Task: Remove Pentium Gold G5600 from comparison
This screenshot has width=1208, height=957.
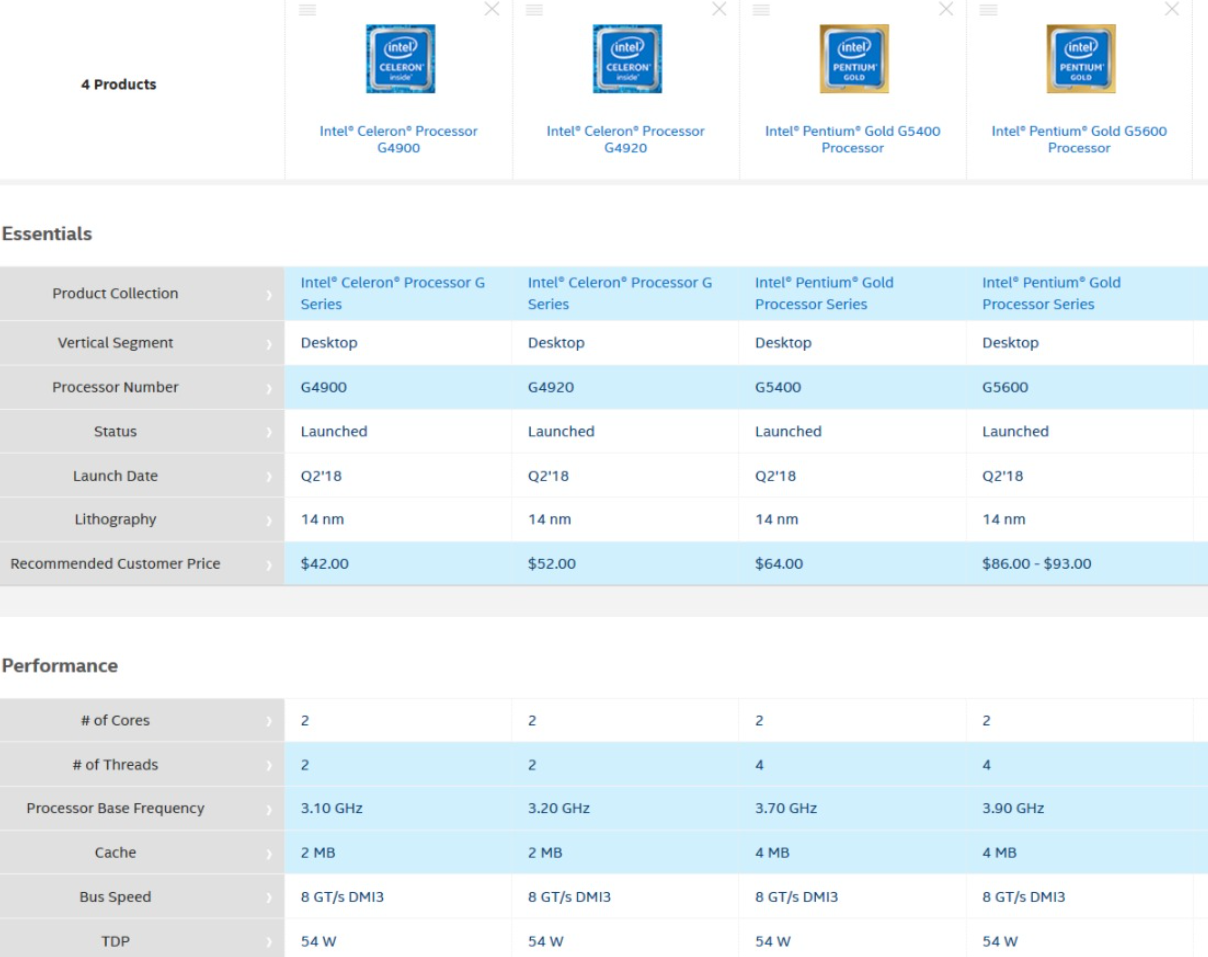Action: tap(1172, 9)
